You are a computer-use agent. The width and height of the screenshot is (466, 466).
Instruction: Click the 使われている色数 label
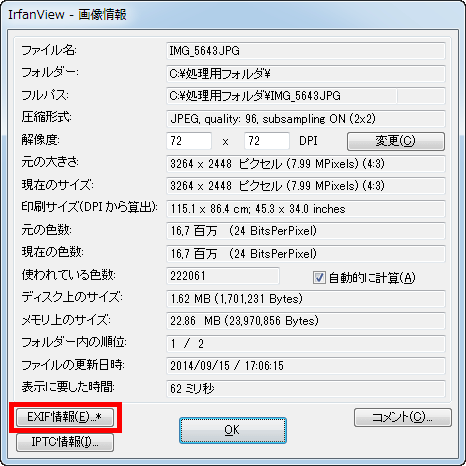pyautogui.click(x=69, y=275)
